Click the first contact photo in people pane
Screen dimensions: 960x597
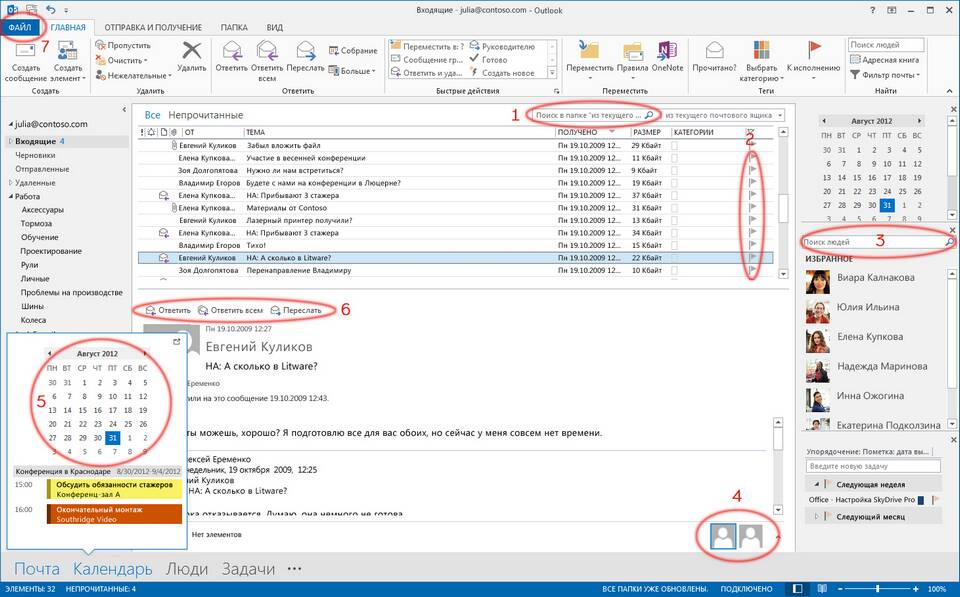[818, 282]
